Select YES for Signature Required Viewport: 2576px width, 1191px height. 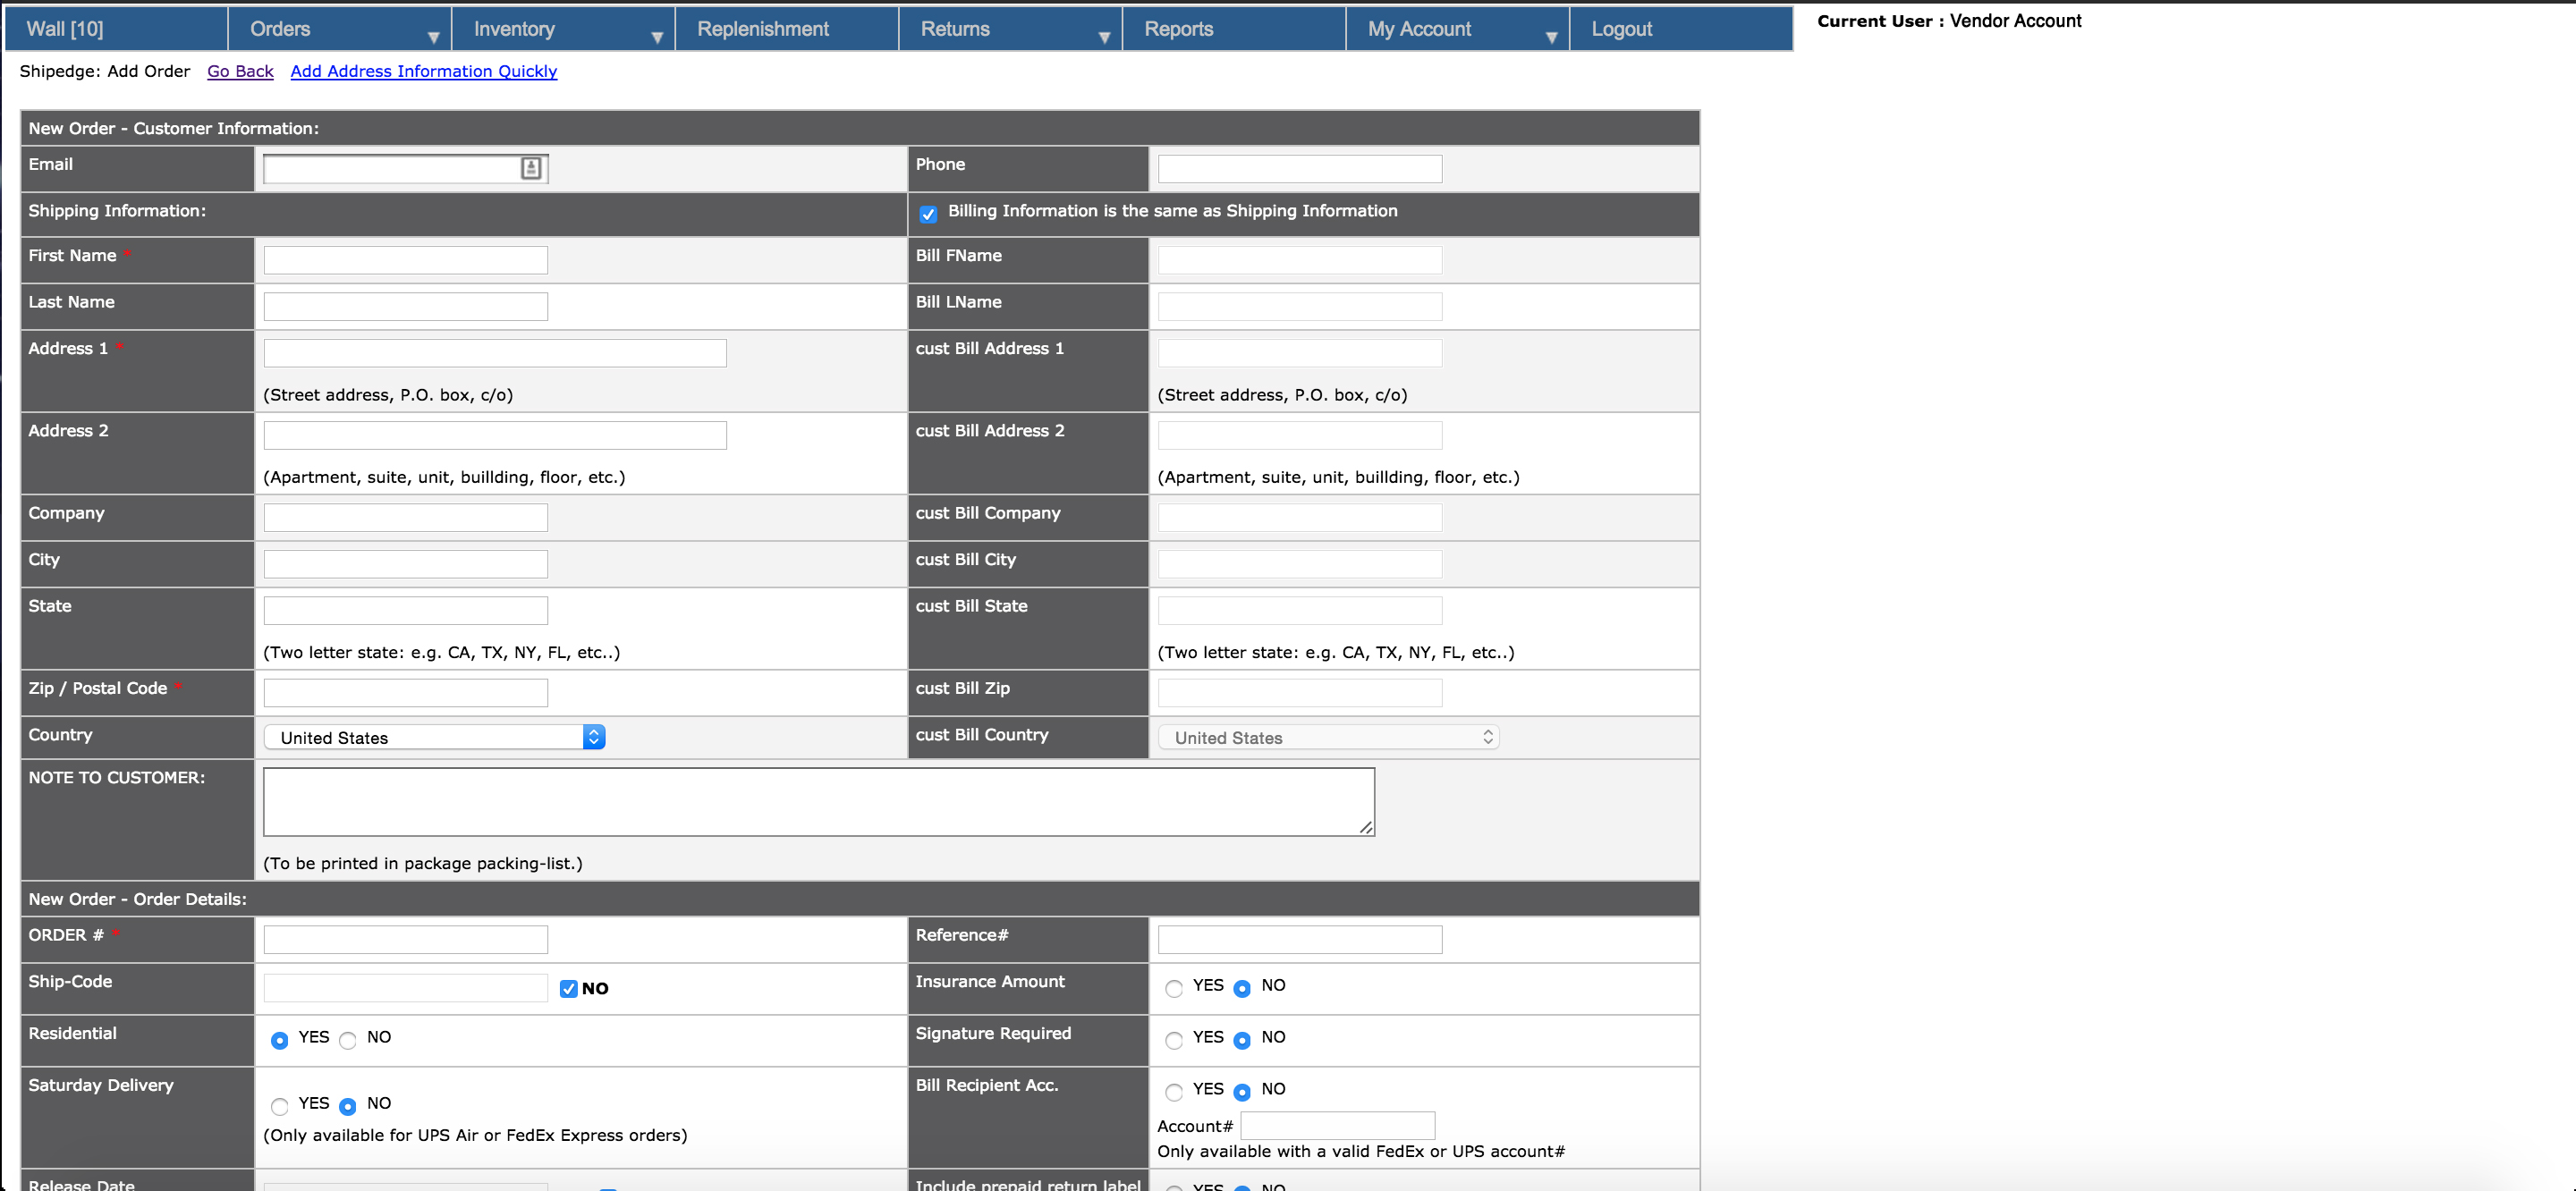coord(1174,1040)
